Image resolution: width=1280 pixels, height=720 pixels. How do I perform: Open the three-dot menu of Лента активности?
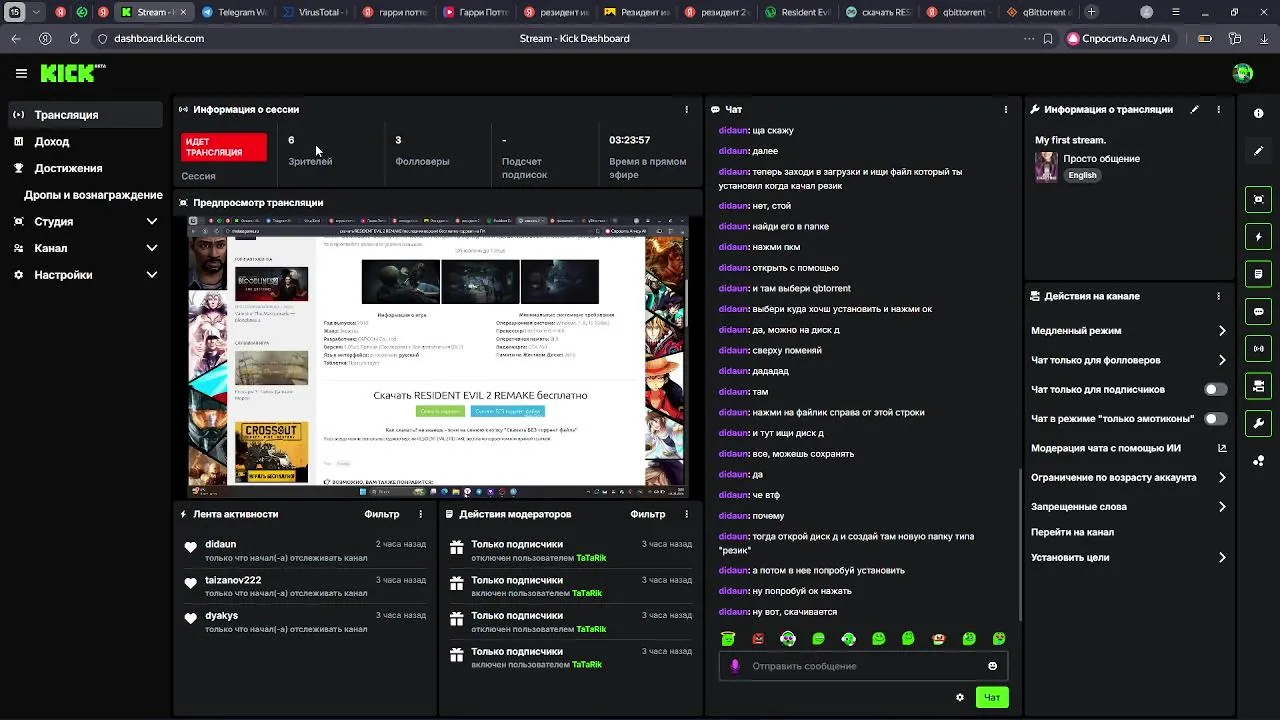coord(420,514)
